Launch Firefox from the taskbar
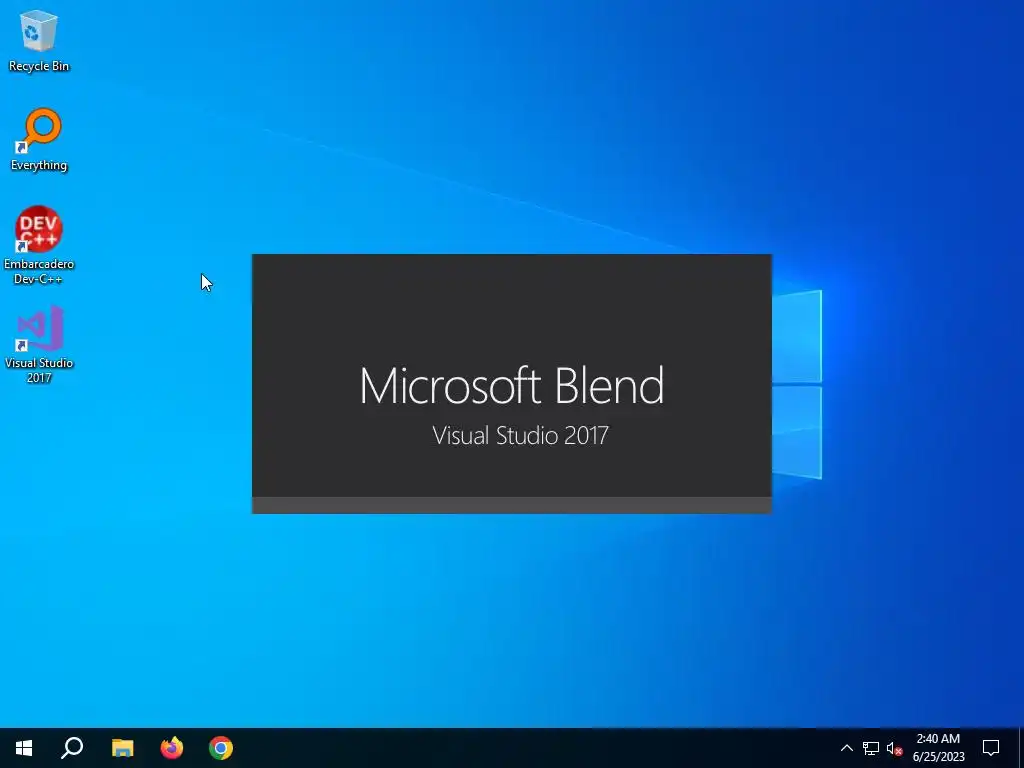Screen dimensions: 1024x768 coord(172,748)
